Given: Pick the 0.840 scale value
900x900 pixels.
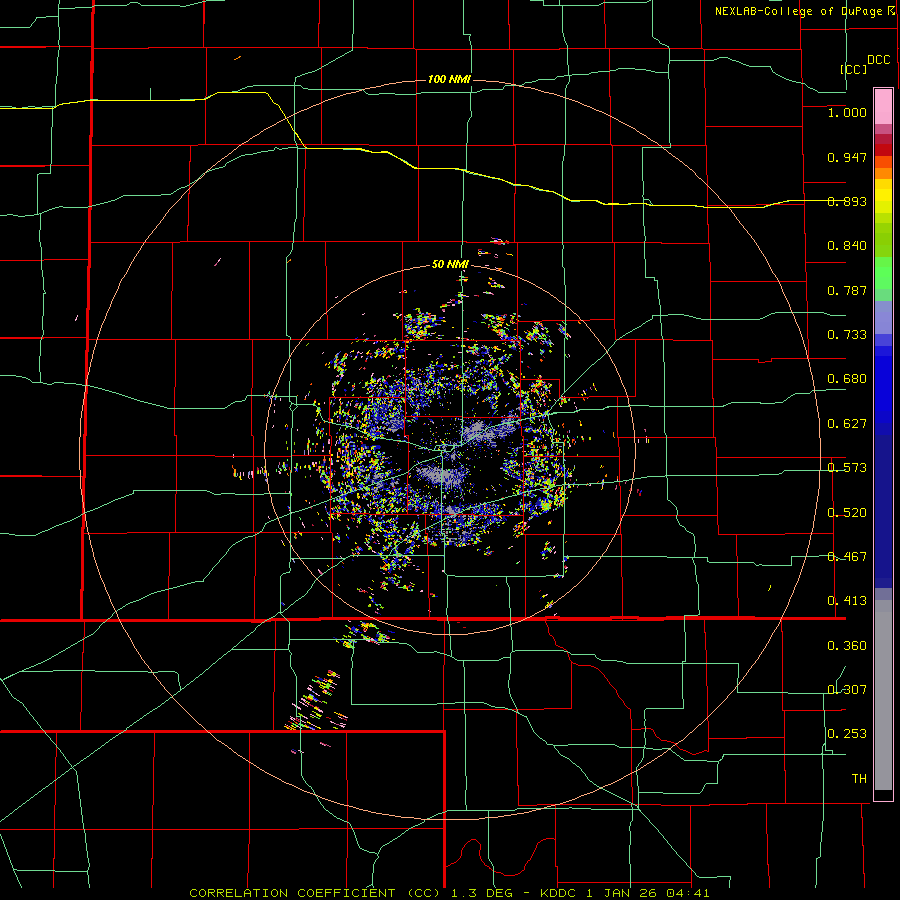Looking at the screenshot, I should point(847,246).
